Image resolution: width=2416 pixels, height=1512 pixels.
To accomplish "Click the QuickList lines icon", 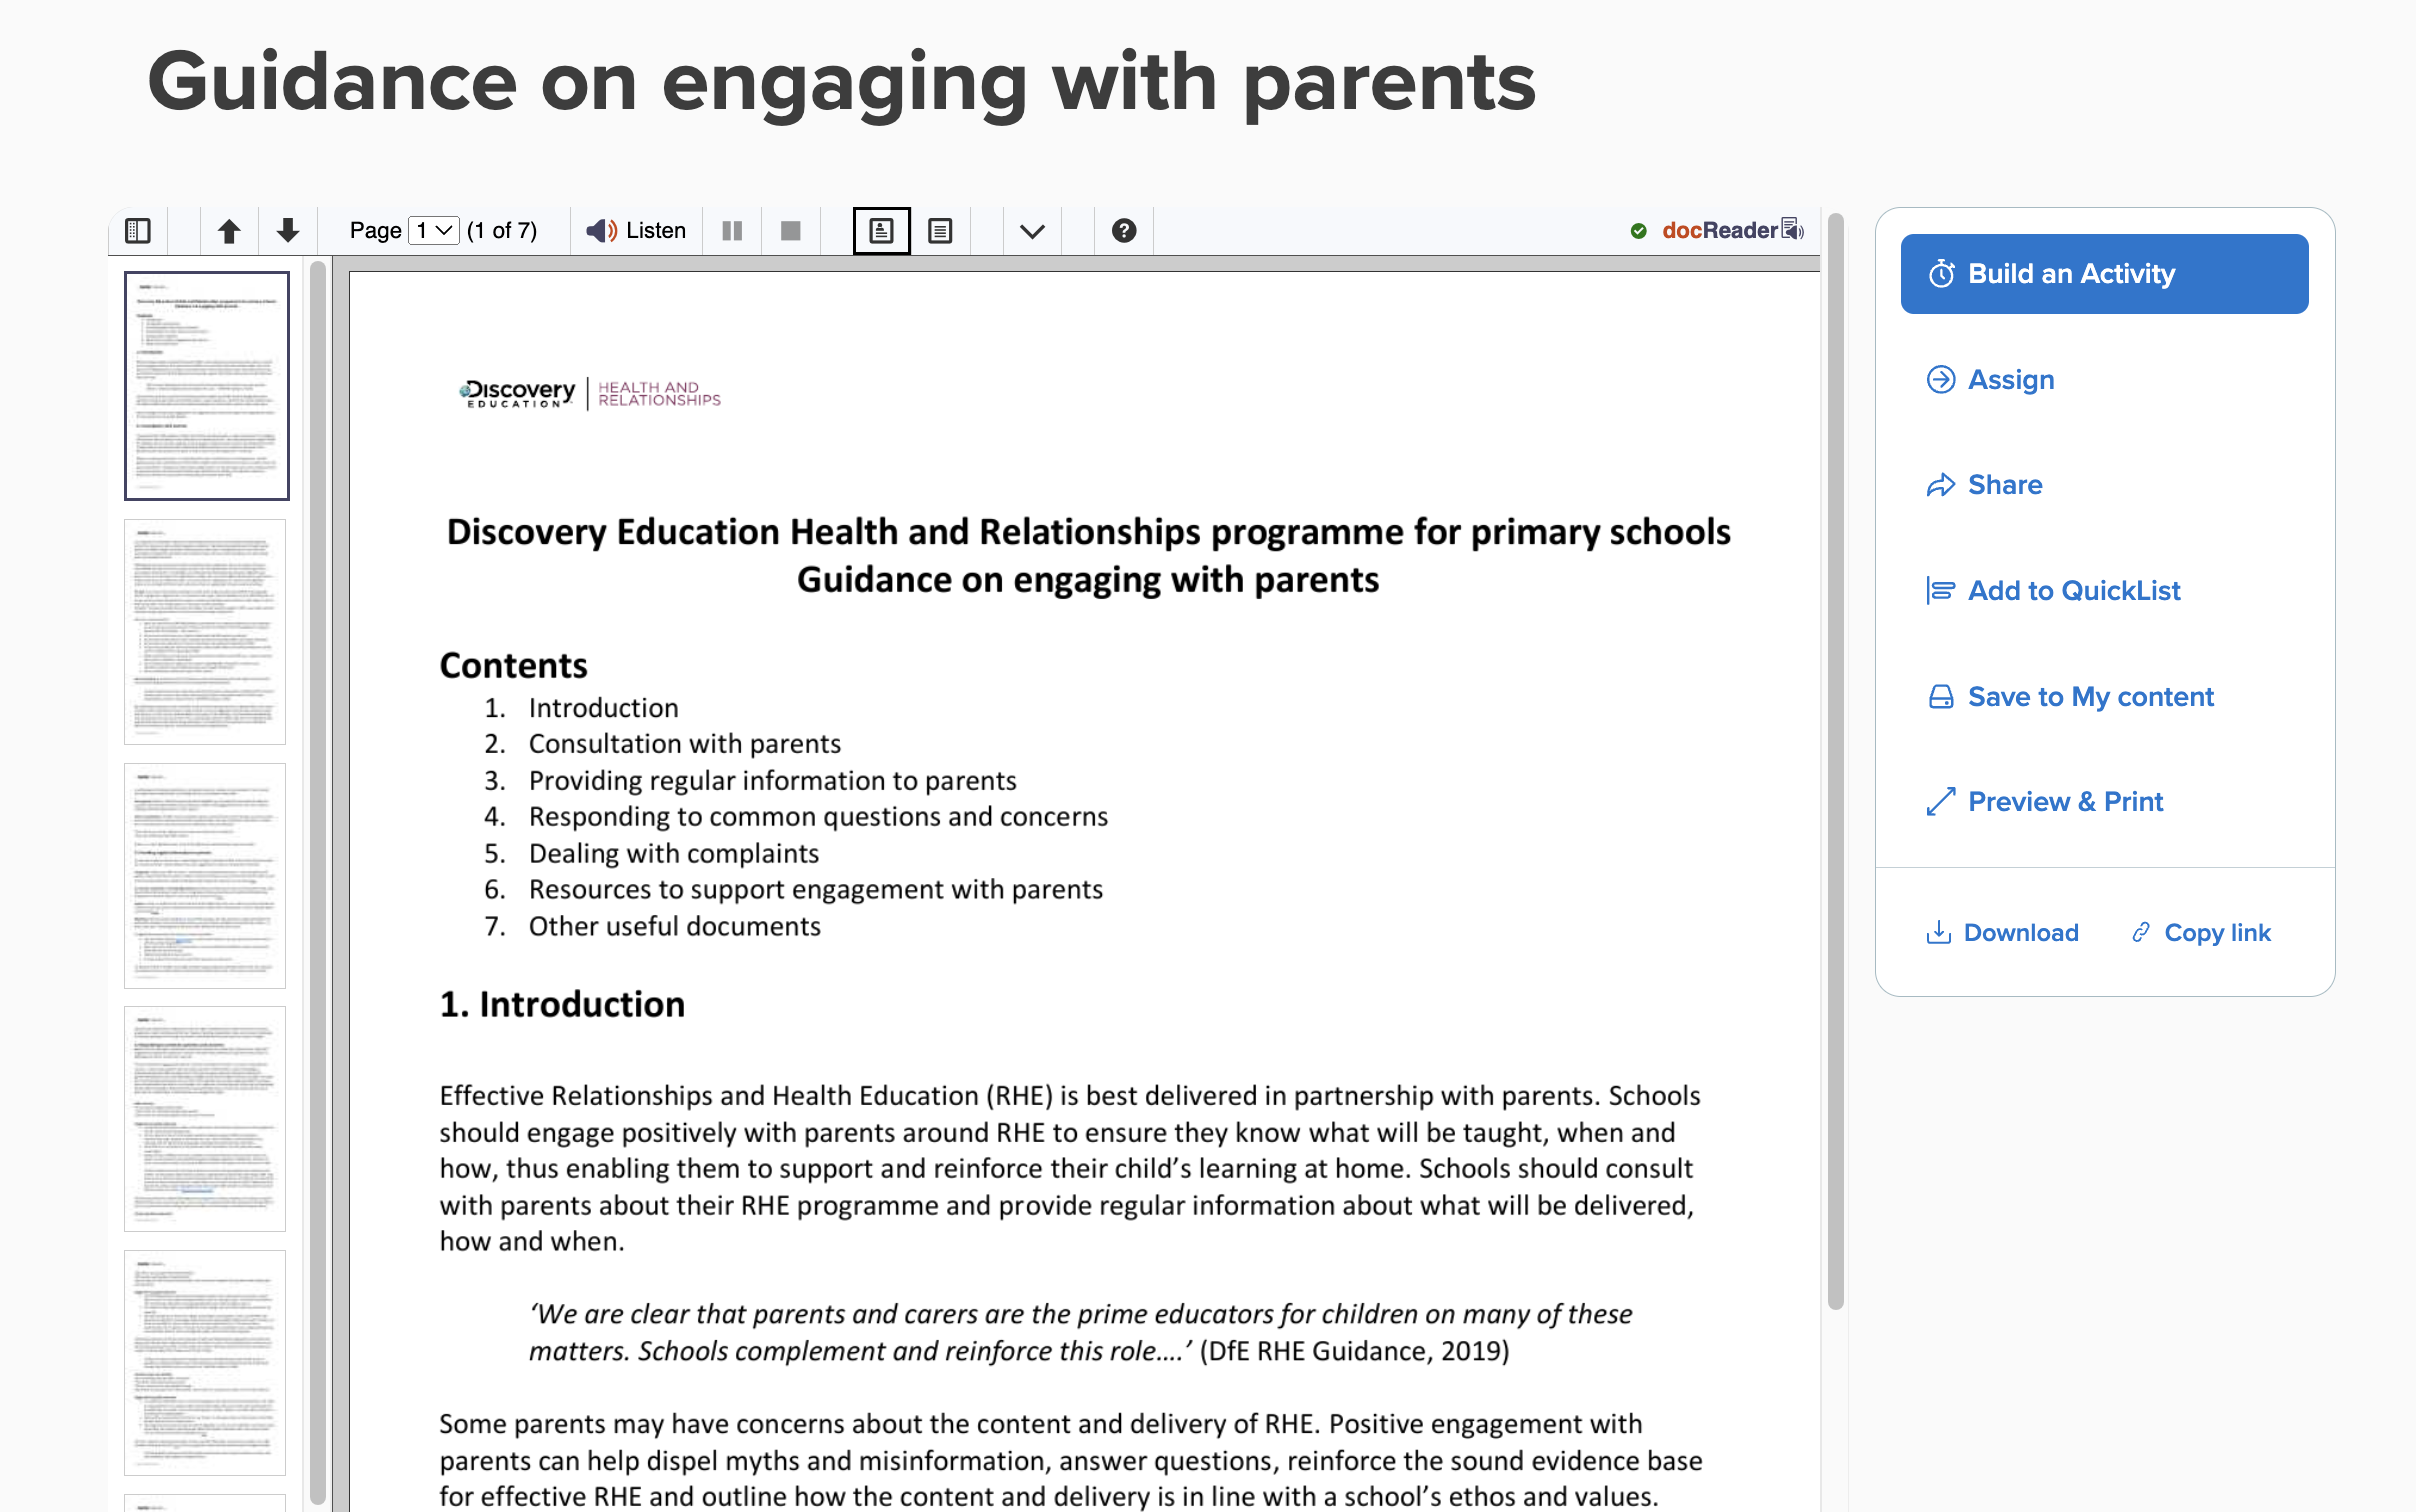I will 1941,591.
